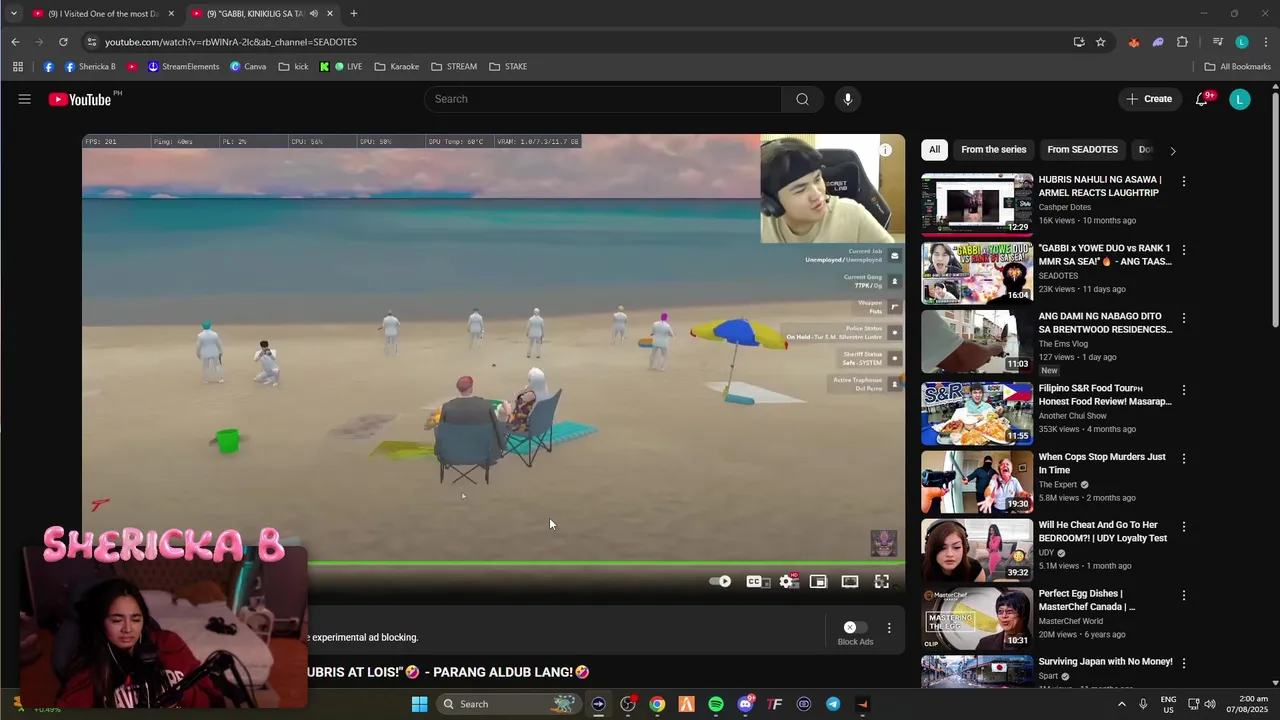Toggle closed captions on the video
This screenshot has height=720, width=1280.
coord(755,582)
